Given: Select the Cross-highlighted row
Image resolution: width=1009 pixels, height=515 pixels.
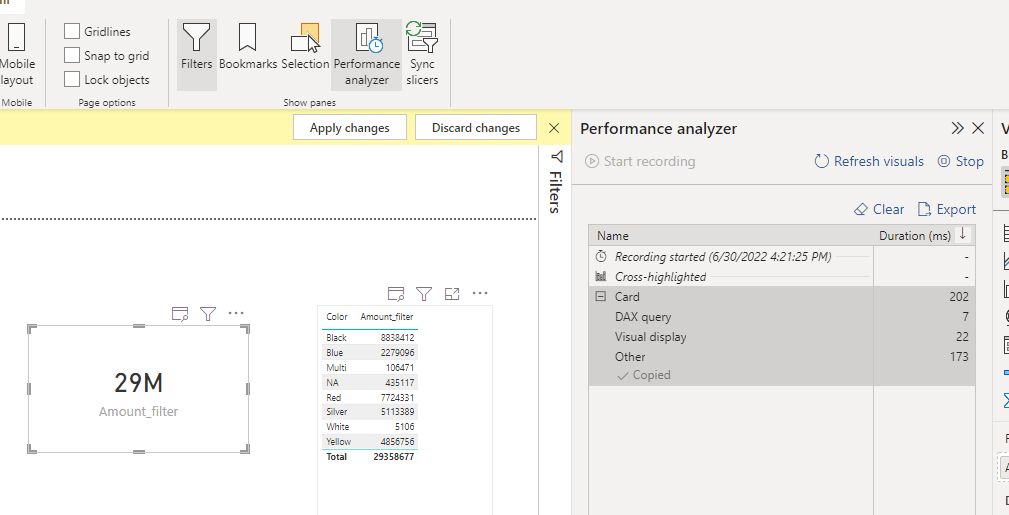Looking at the screenshot, I should 782,276.
